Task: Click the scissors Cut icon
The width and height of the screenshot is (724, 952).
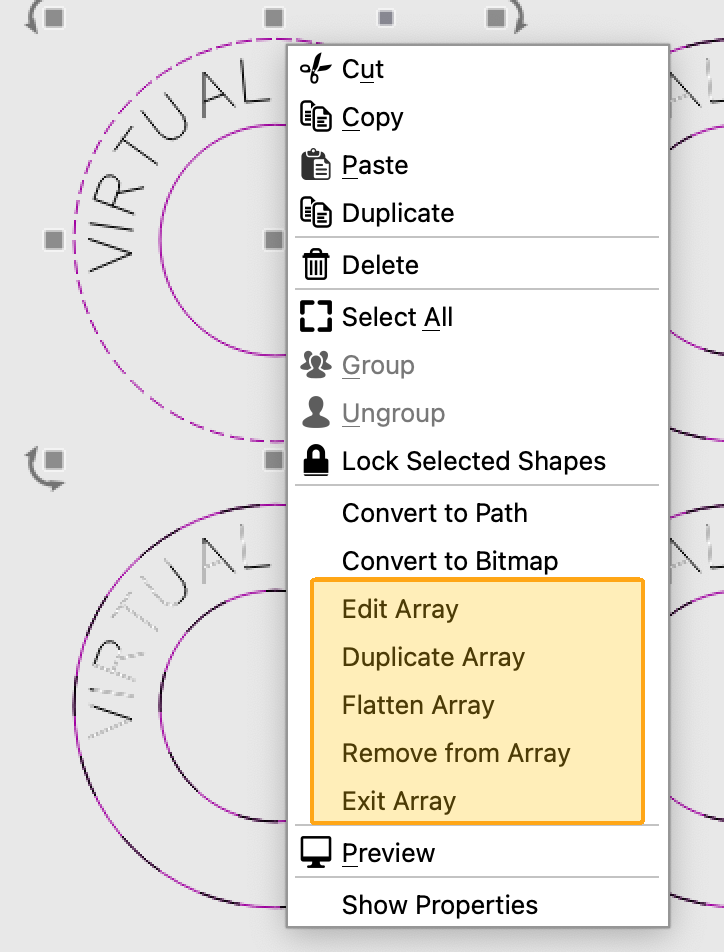Action: point(315,69)
